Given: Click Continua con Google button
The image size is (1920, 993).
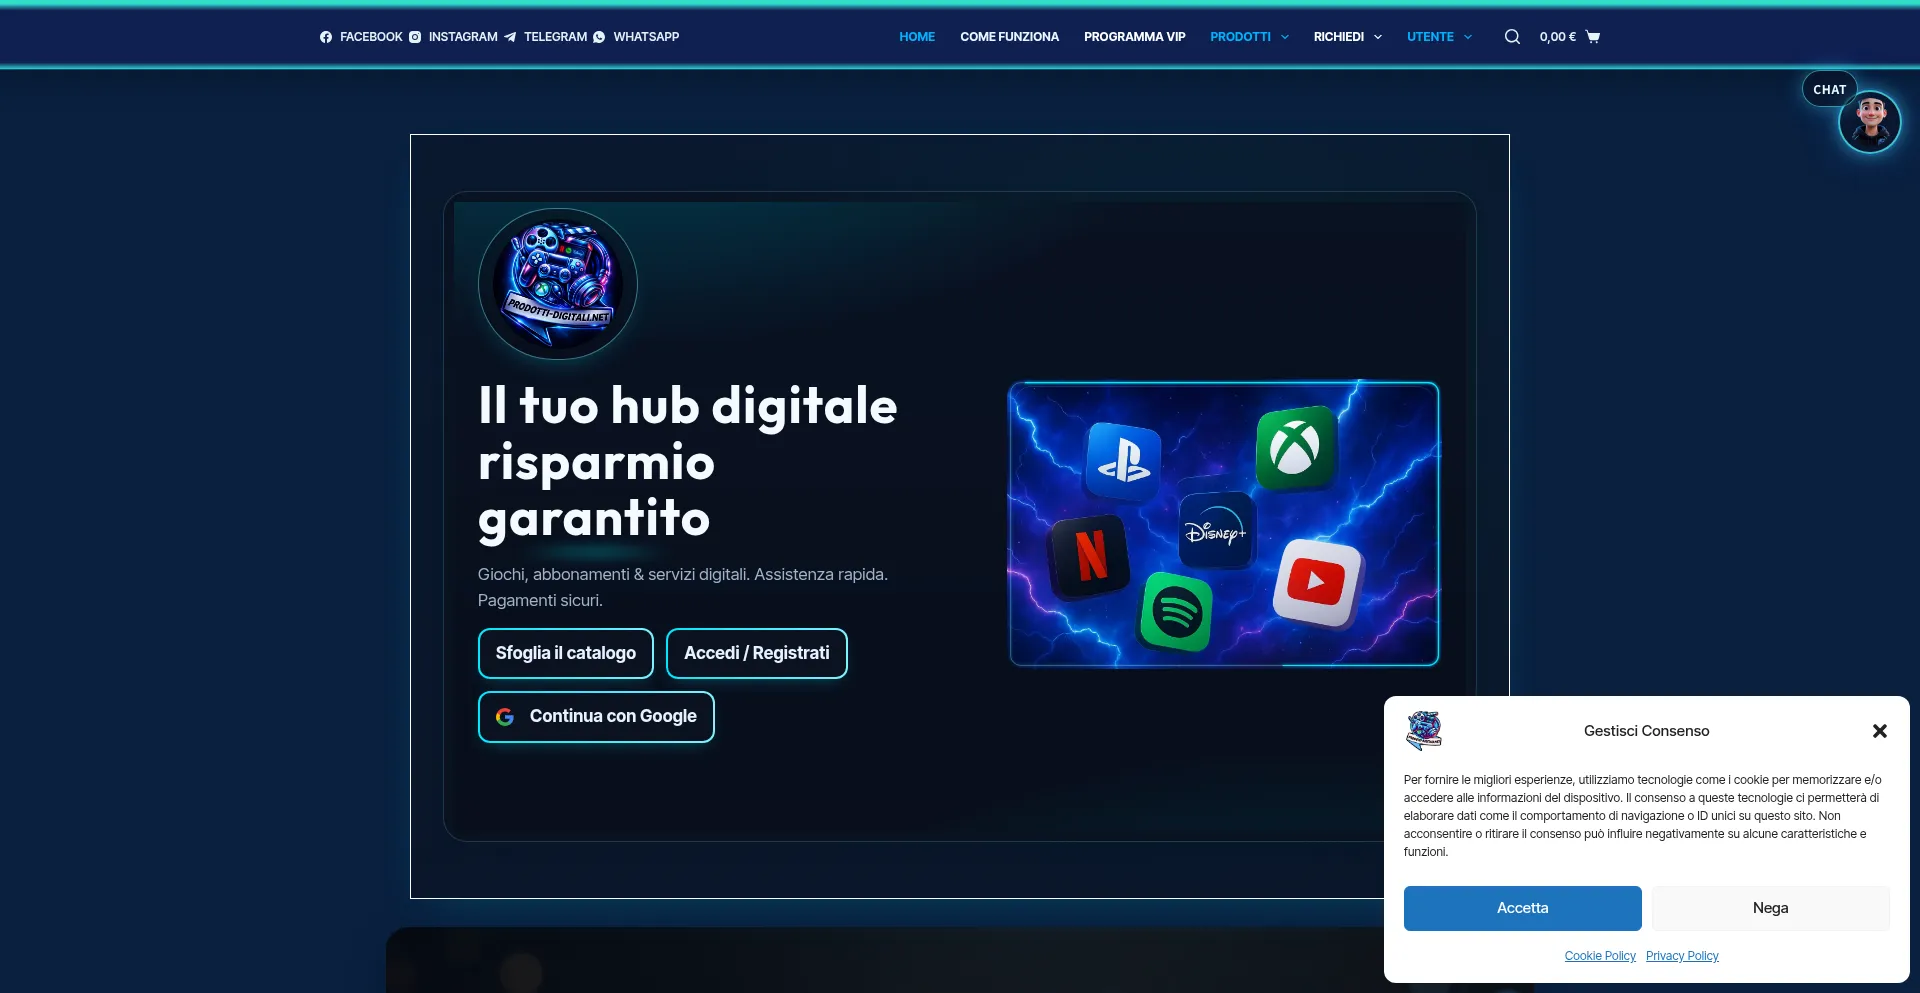Looking at the screenshot, I should coord(596,717).
